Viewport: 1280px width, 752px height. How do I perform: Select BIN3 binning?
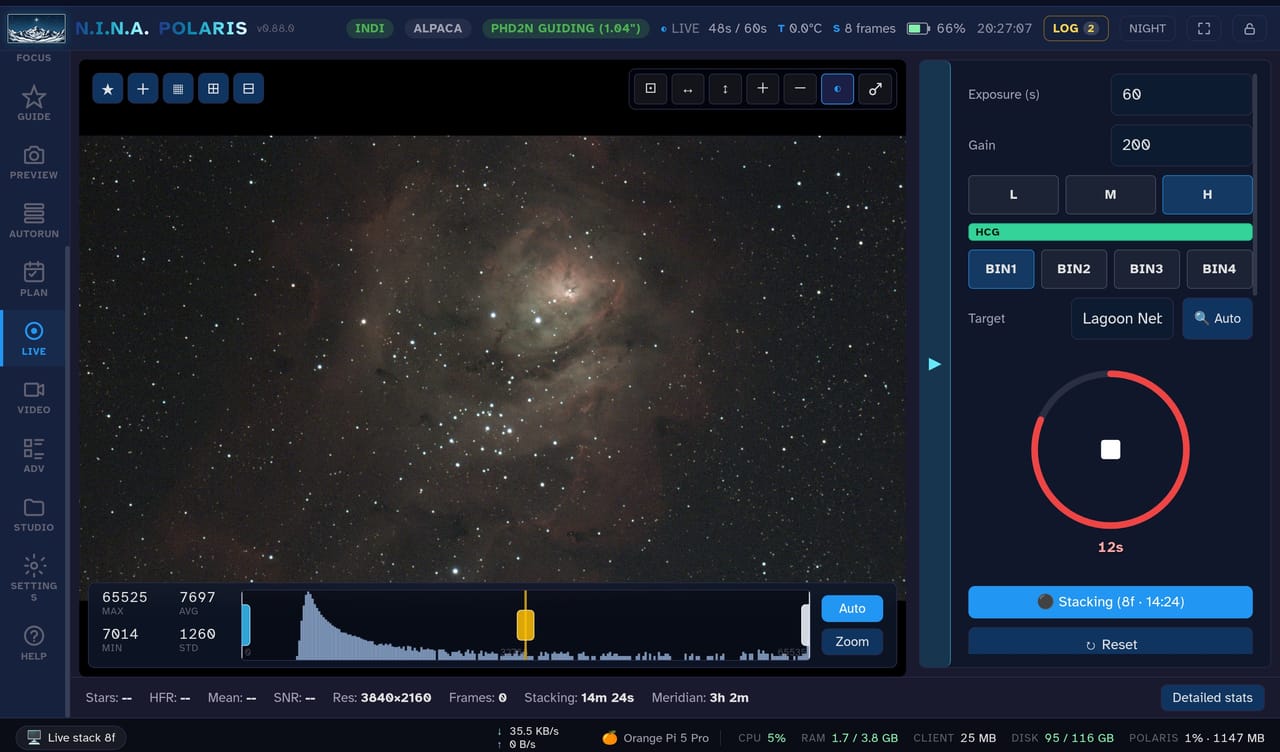point(1146,269)
